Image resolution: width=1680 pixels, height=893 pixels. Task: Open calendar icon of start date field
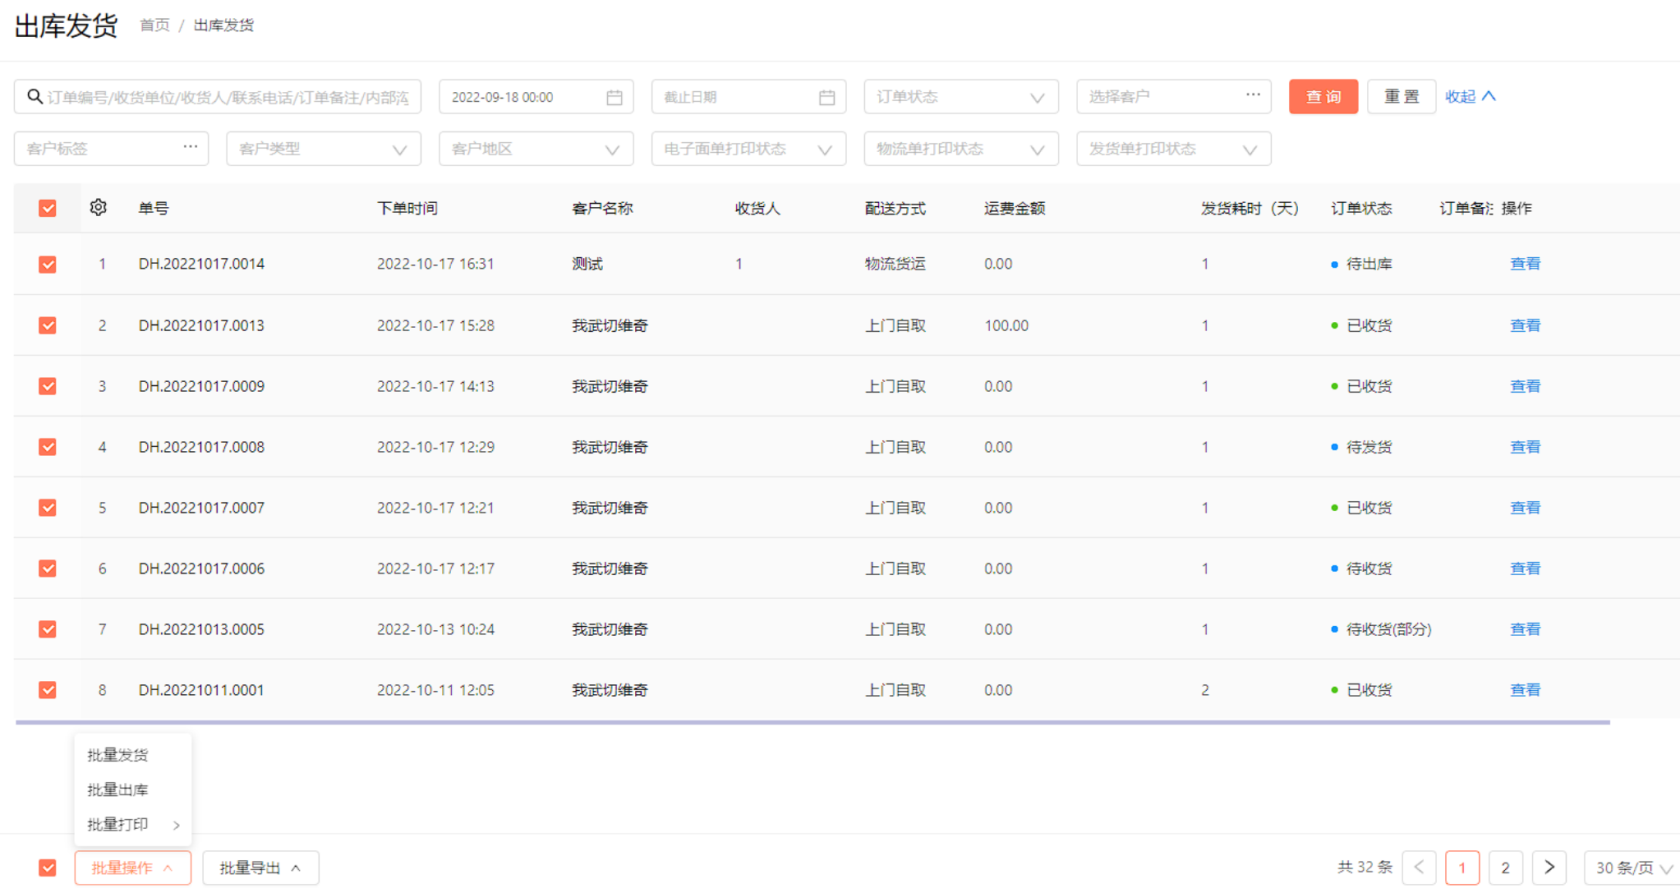pyautogui.click(x=614, y=97)
